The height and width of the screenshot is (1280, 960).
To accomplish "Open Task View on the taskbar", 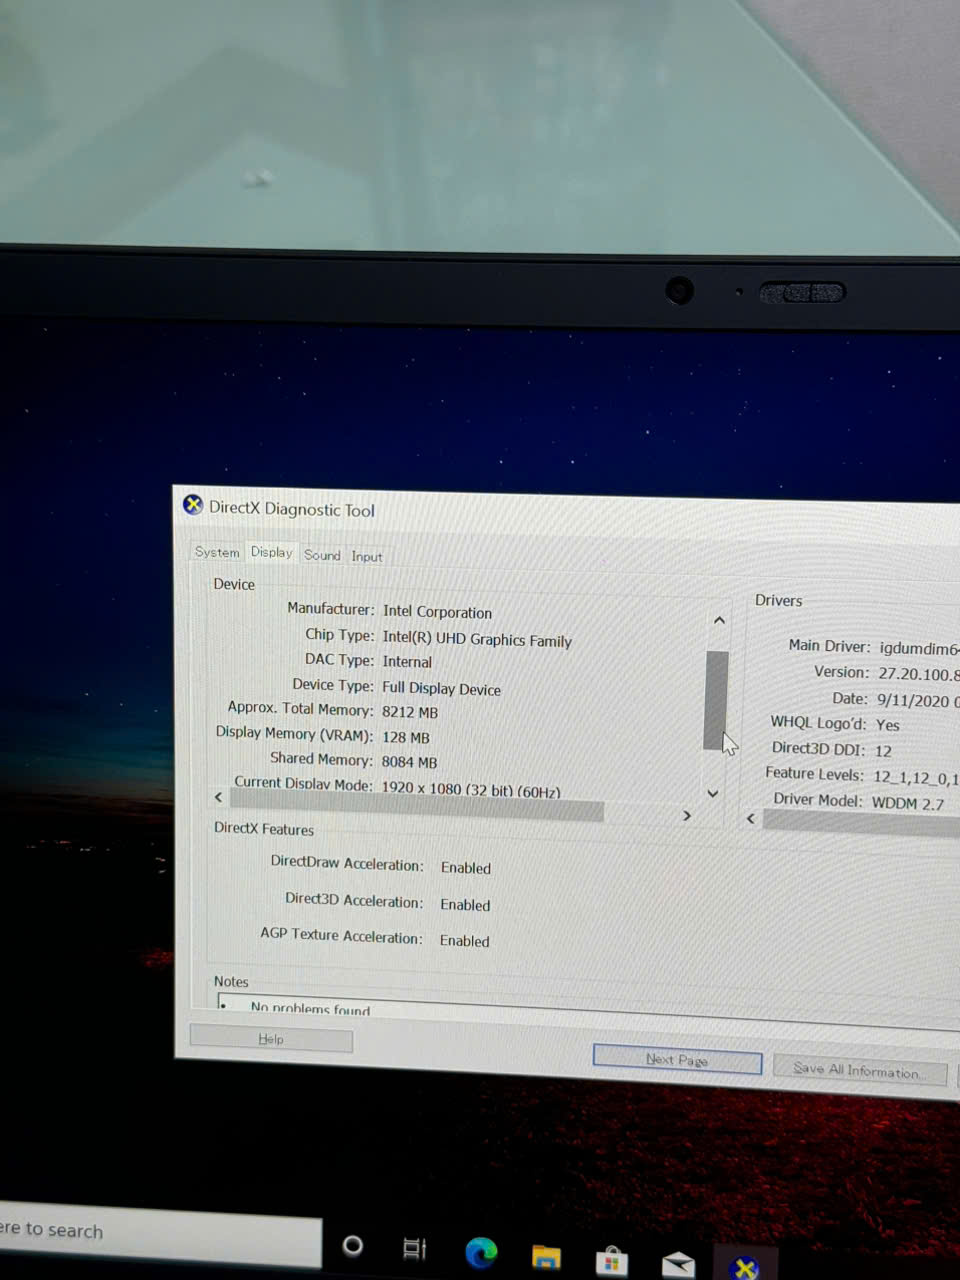I will (x=414, y=1248).
